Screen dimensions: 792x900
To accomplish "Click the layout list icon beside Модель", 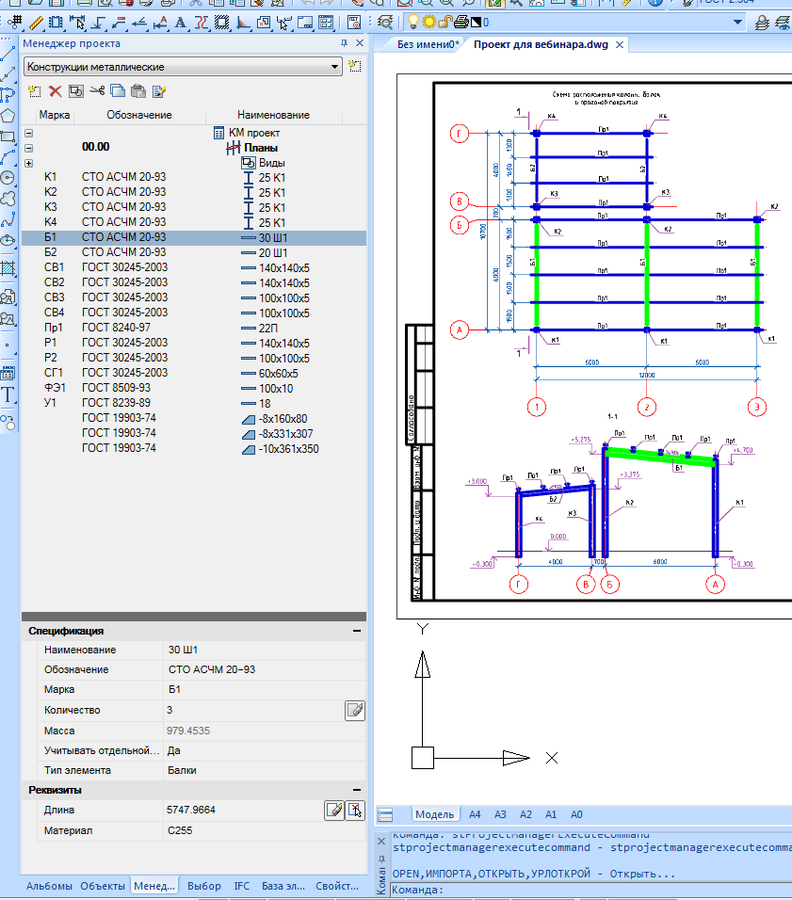I will [x=385, y=814].
